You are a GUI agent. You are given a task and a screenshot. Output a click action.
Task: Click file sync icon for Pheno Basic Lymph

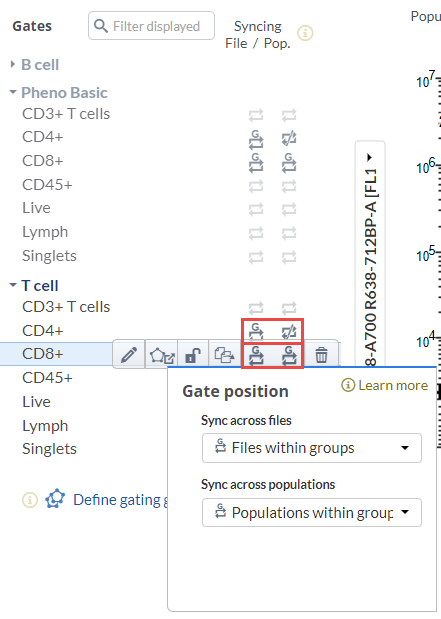point(256,233)
